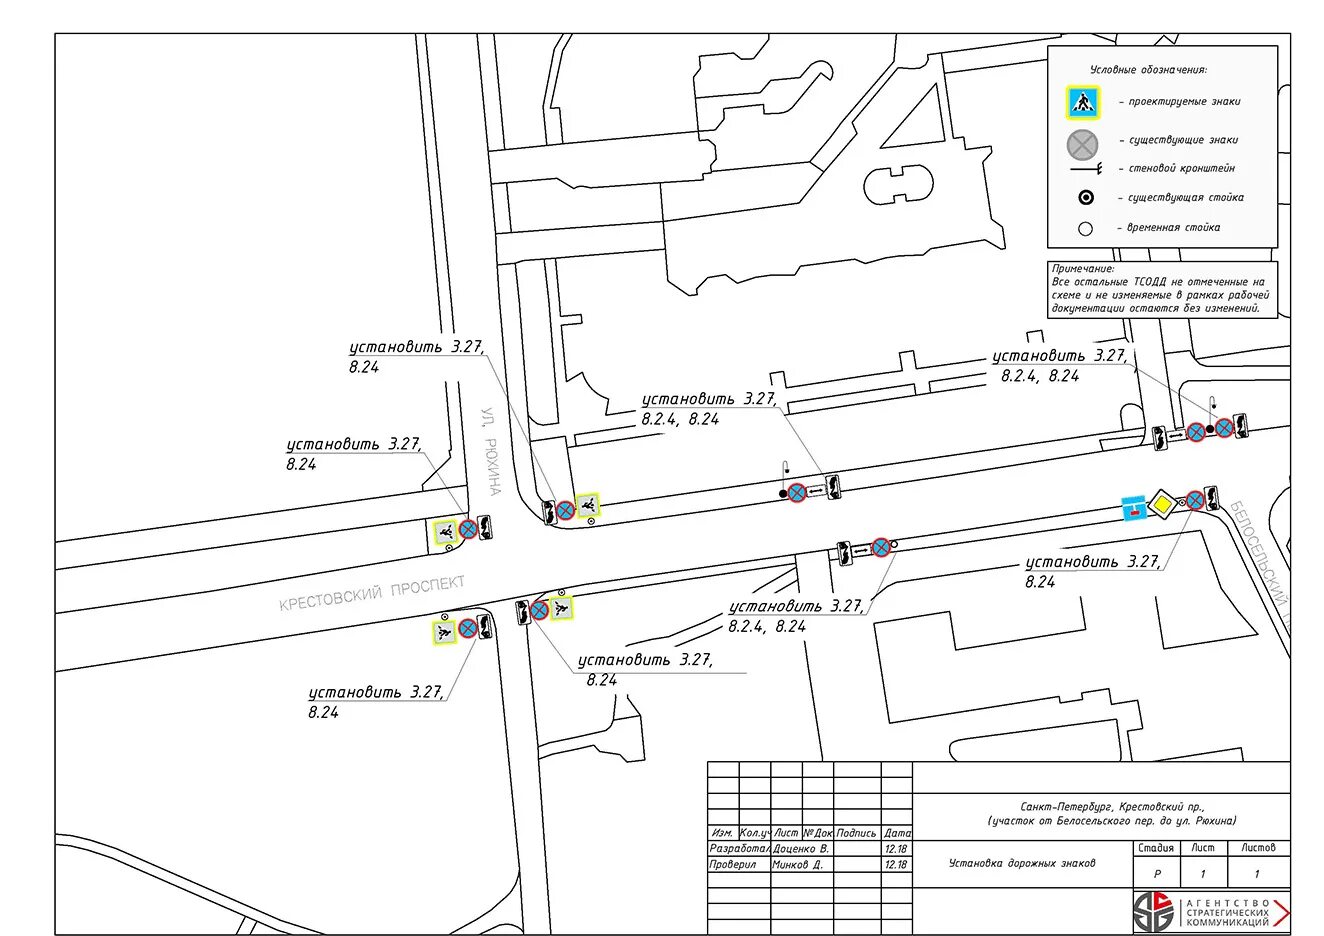Click the name 'Доценко В.'
Screen dimensions: 1324x936
pos(801,849)
